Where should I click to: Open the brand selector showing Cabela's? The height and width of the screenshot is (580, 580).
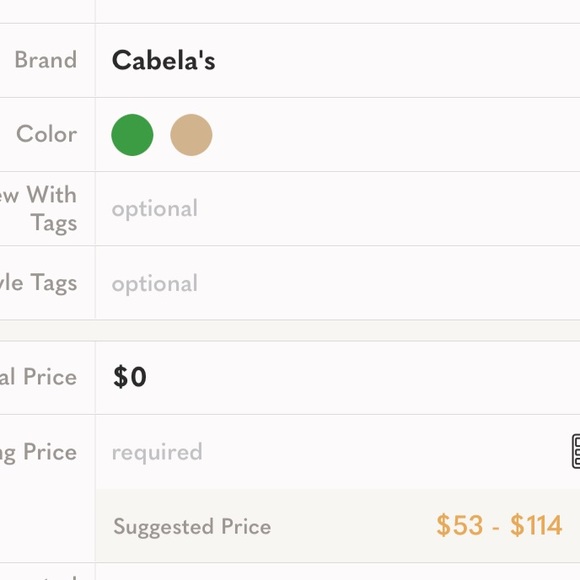point(338,60)
